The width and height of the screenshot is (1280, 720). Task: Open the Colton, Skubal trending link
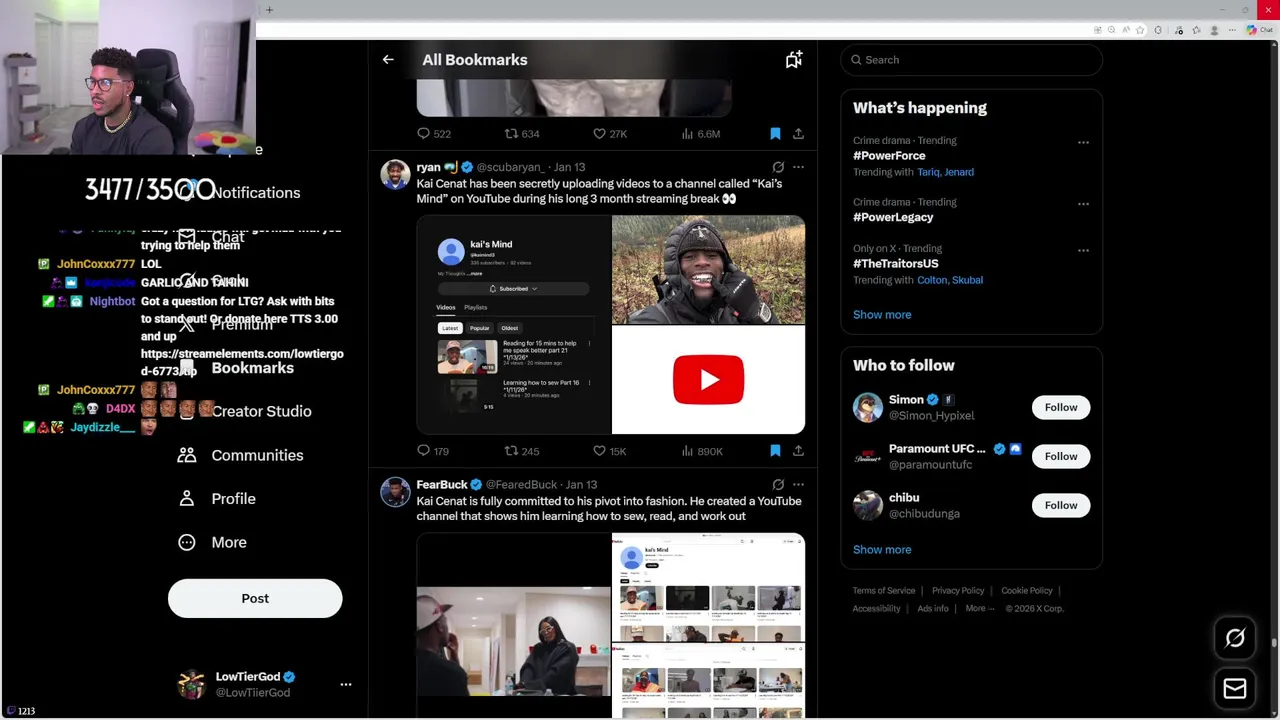point(950,280)
